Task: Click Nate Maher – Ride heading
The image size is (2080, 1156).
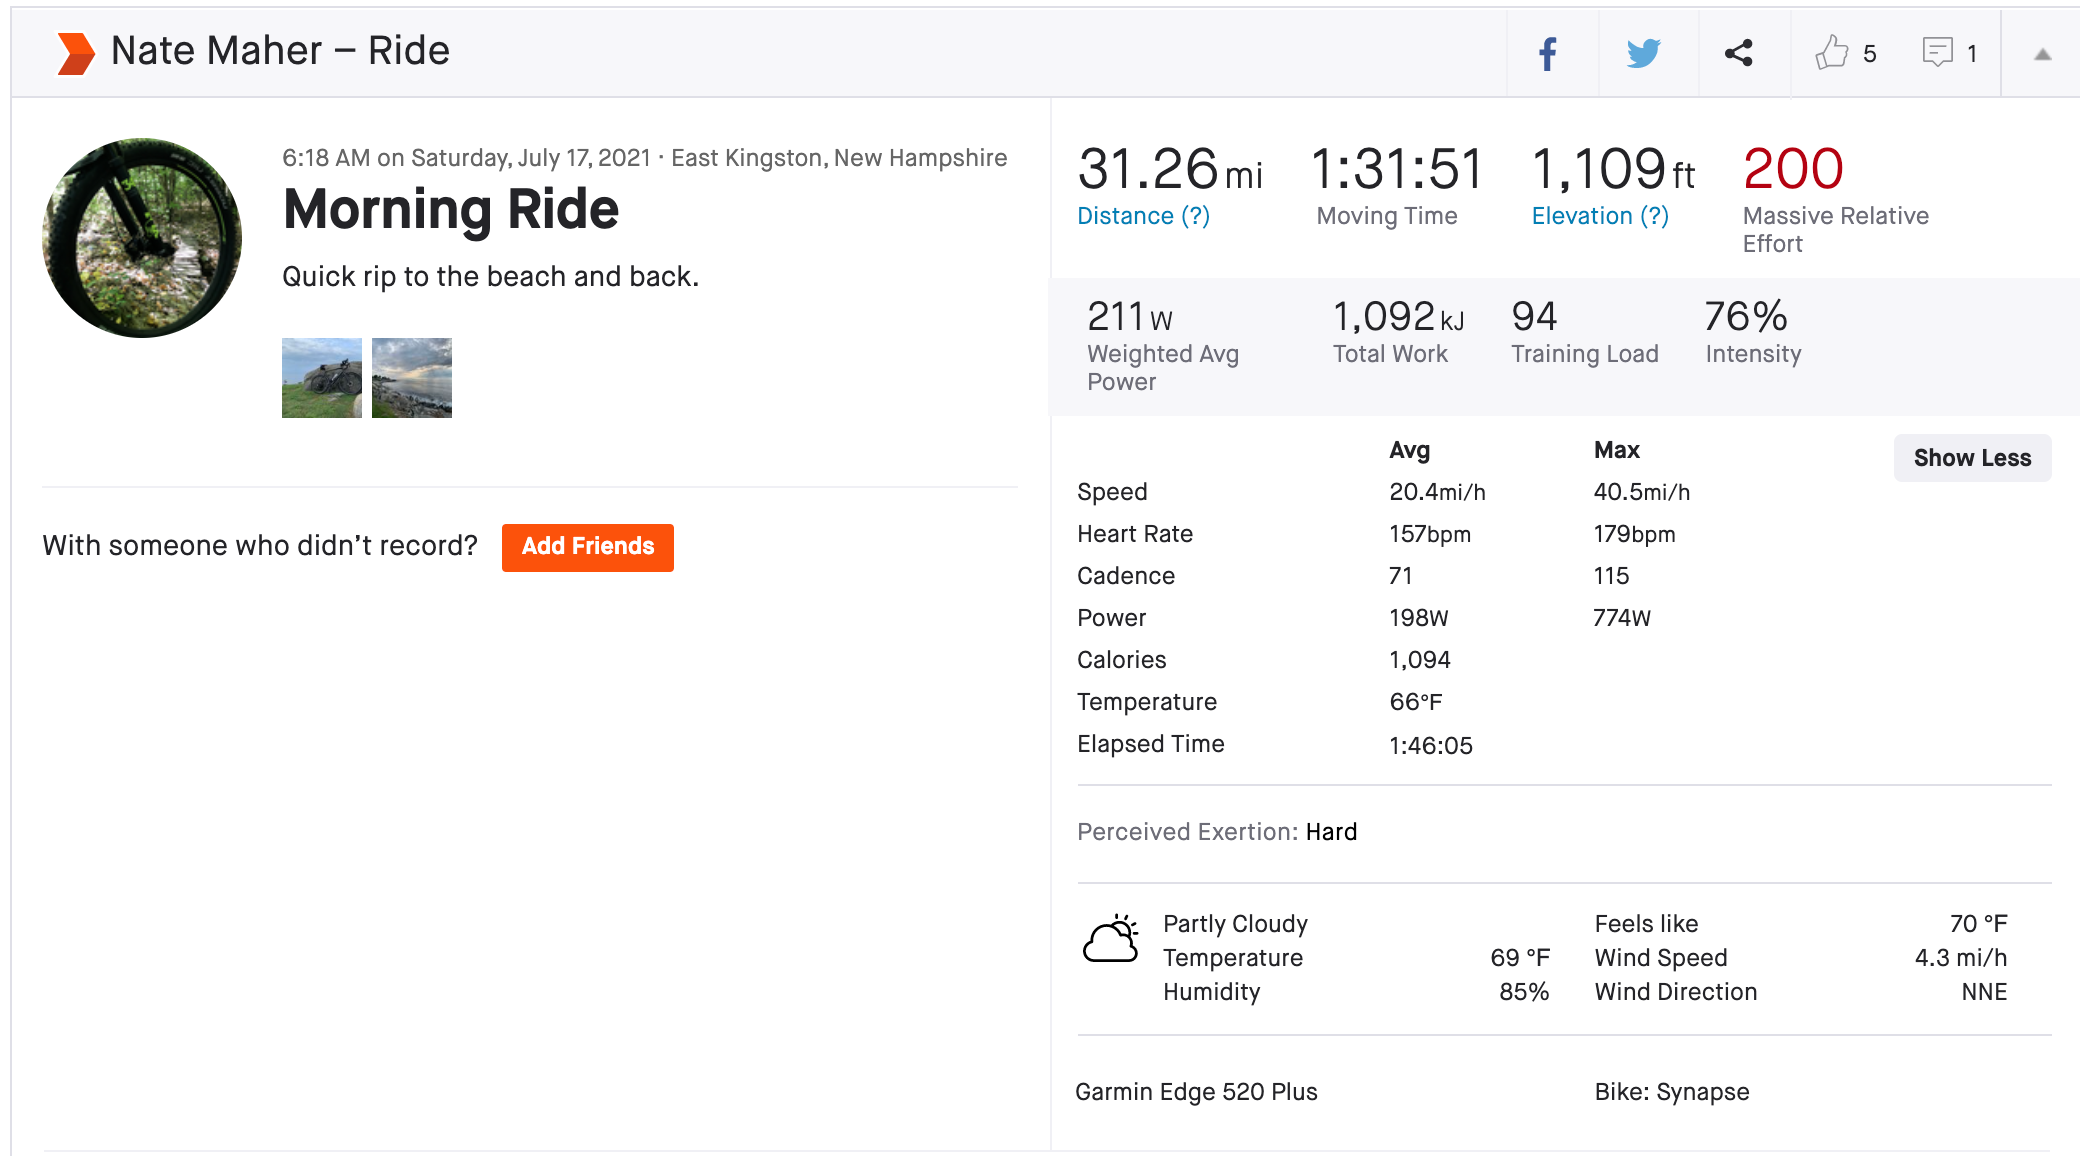Action: tap(280, 51)
